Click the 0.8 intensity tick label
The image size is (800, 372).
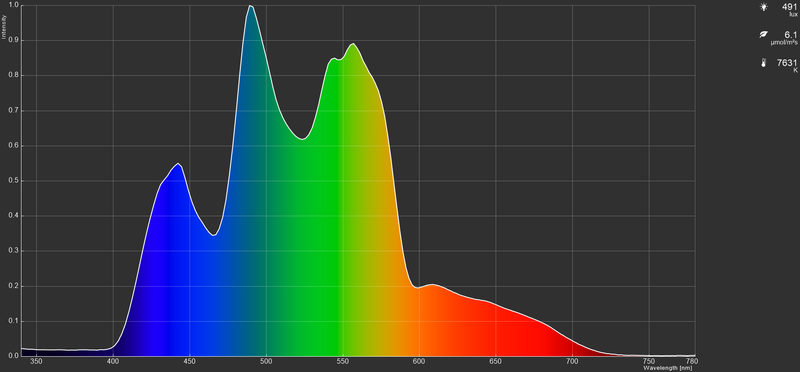14,76
